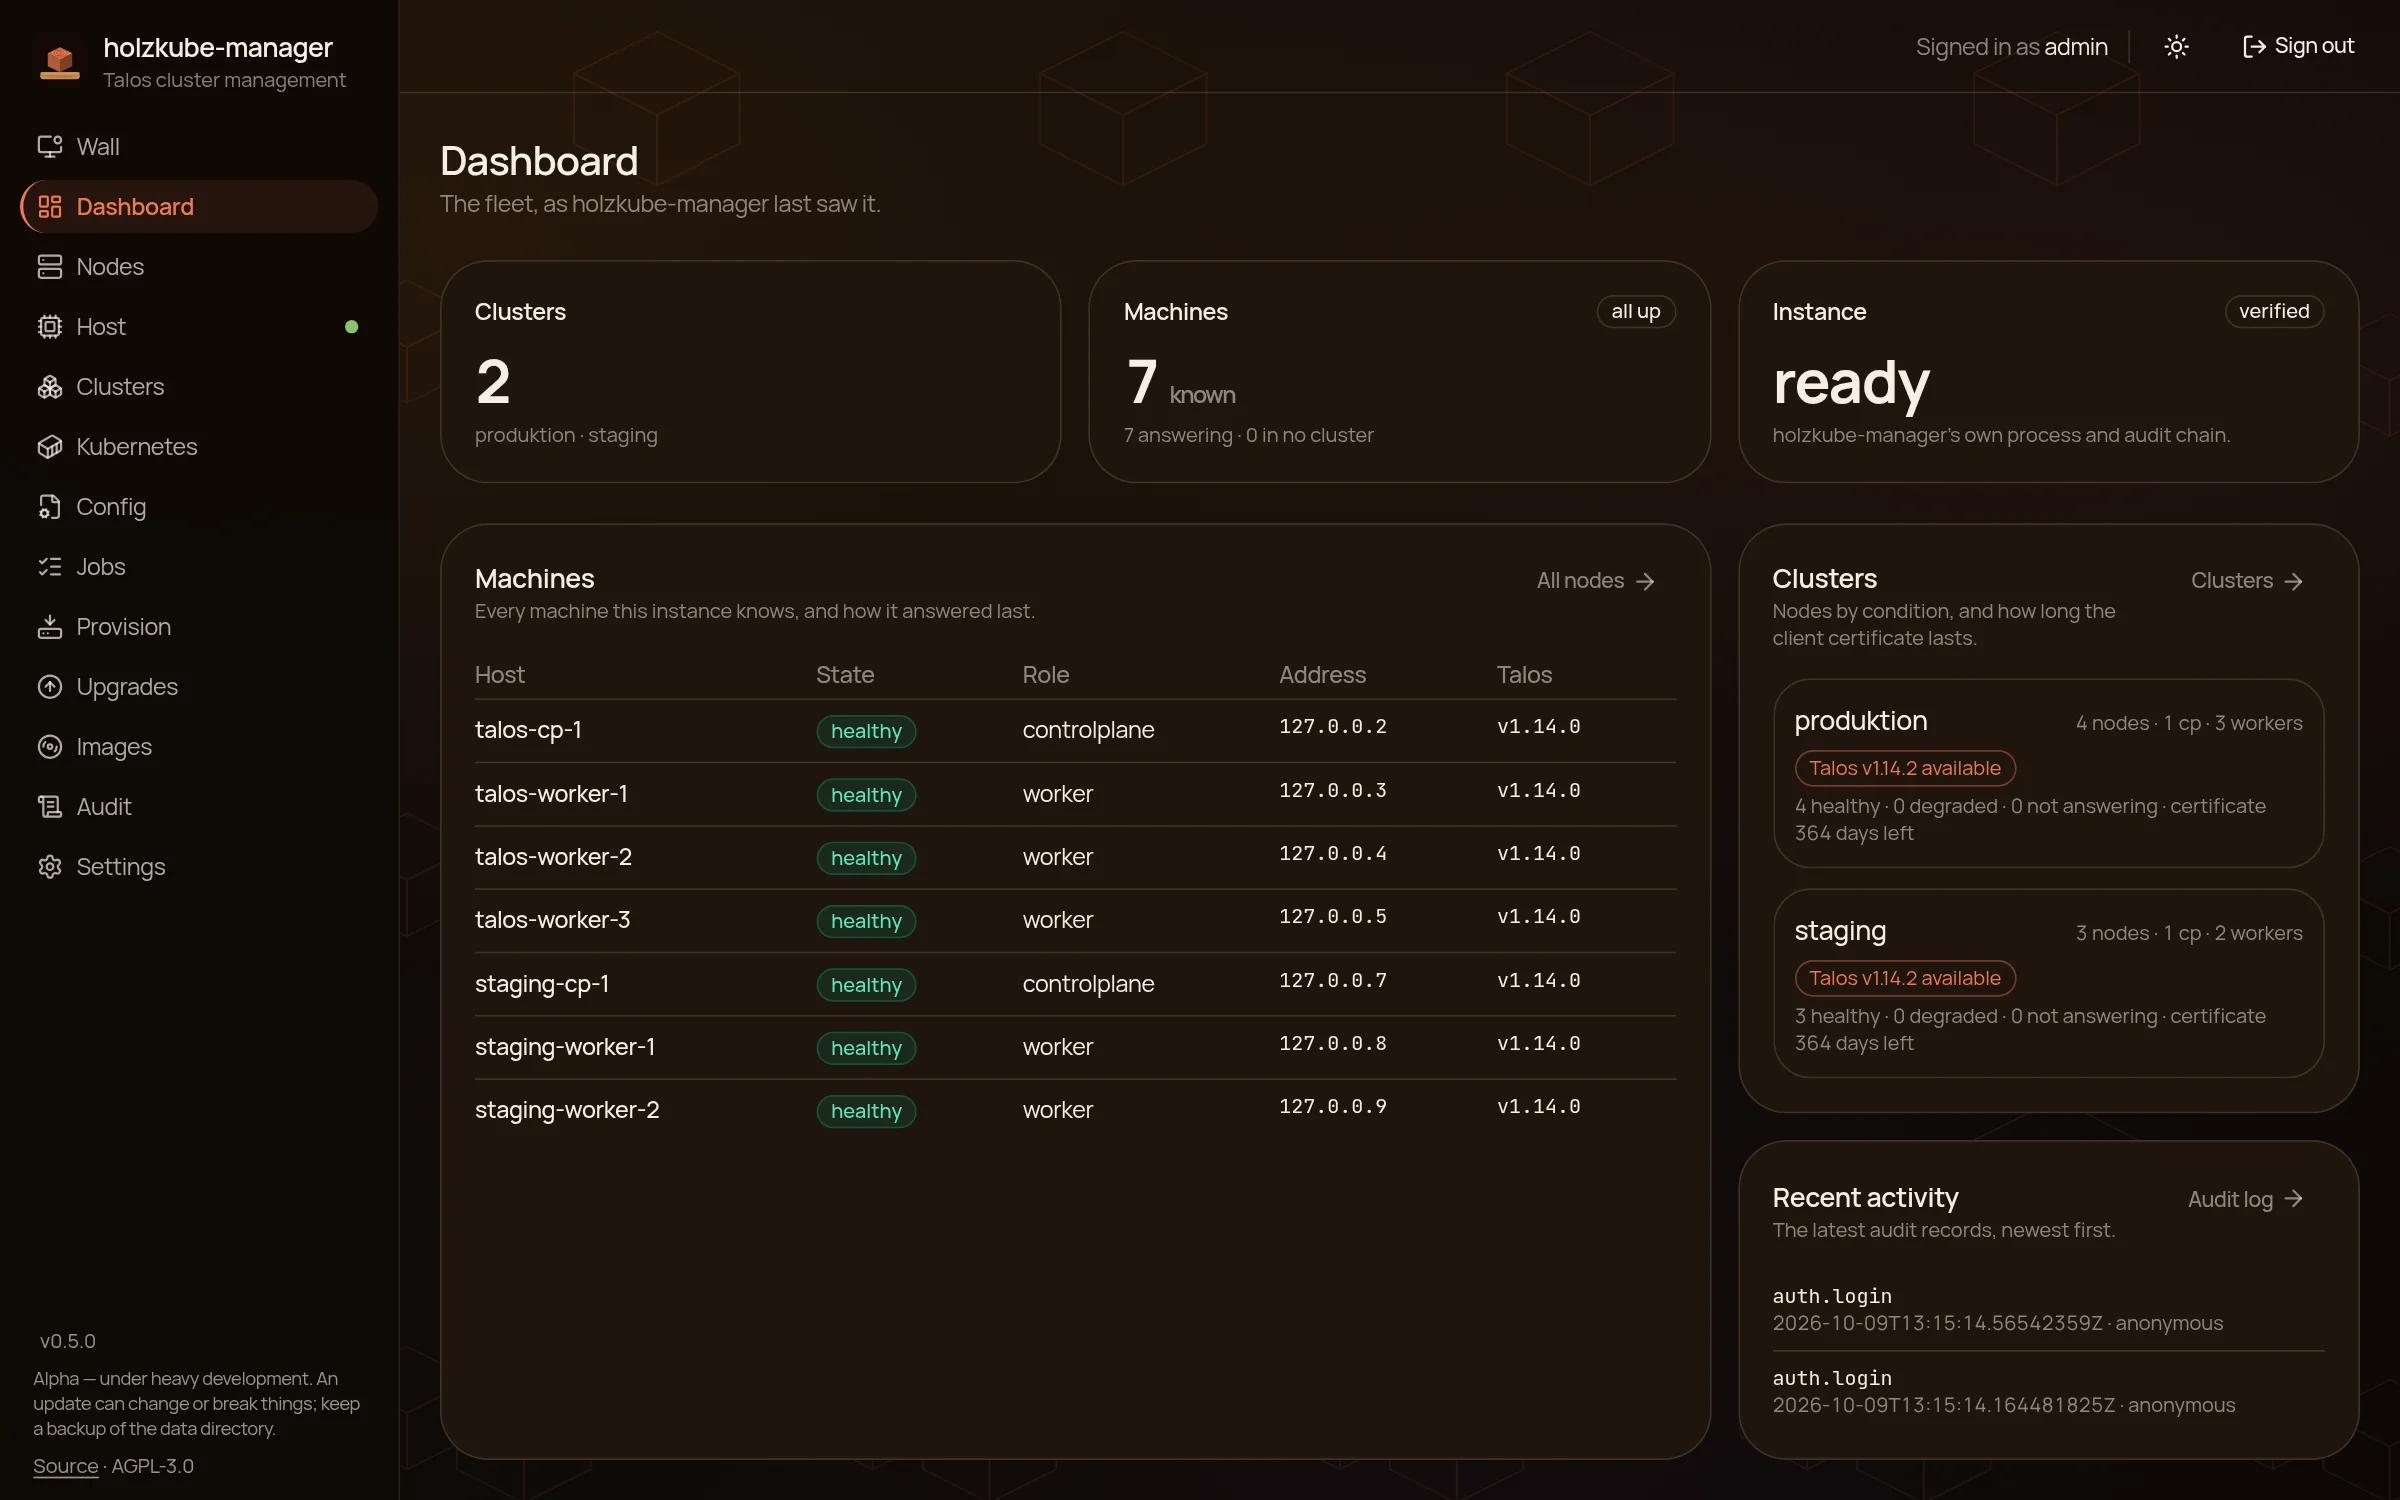Click the talos-cp-1 host name

528,730
